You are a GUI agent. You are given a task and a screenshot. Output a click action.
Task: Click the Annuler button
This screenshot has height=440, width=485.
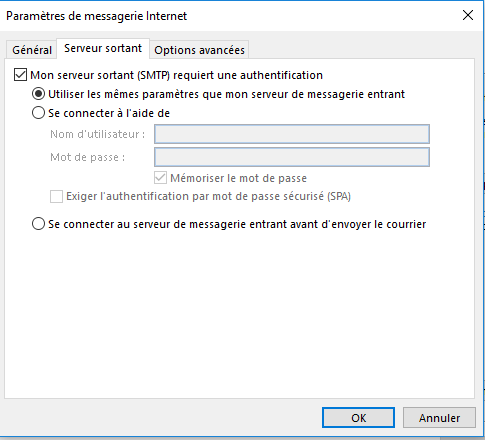(x=439, y=417)
